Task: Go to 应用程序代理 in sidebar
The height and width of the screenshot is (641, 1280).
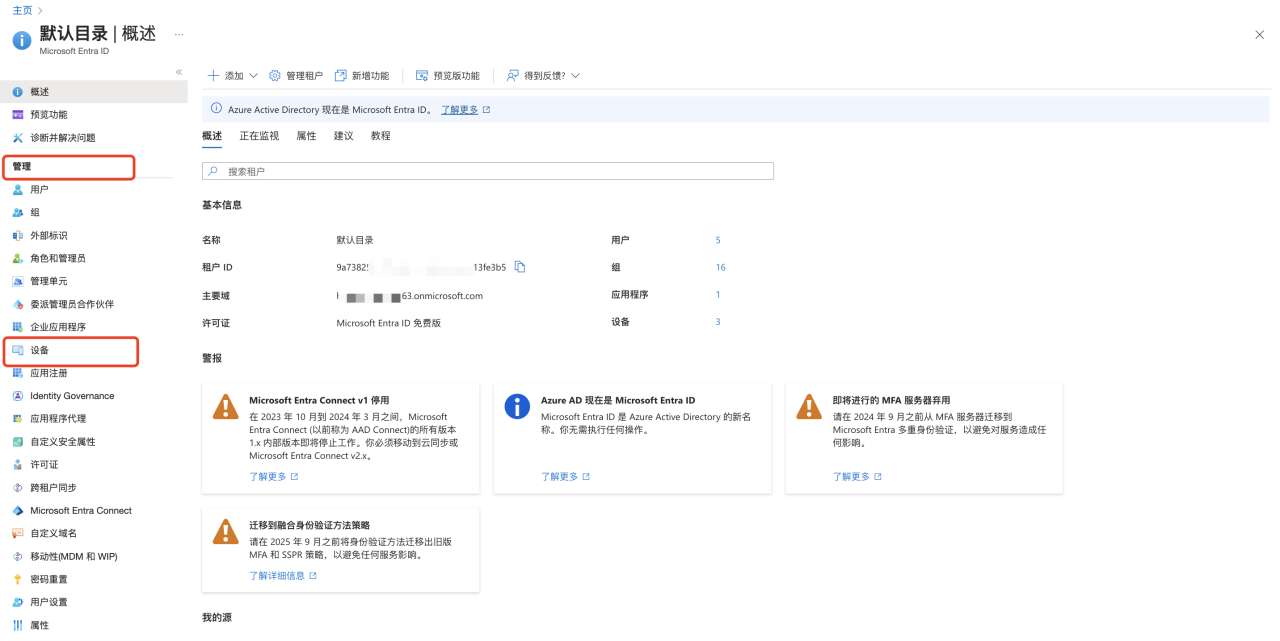Action: [x=57, y=419]
